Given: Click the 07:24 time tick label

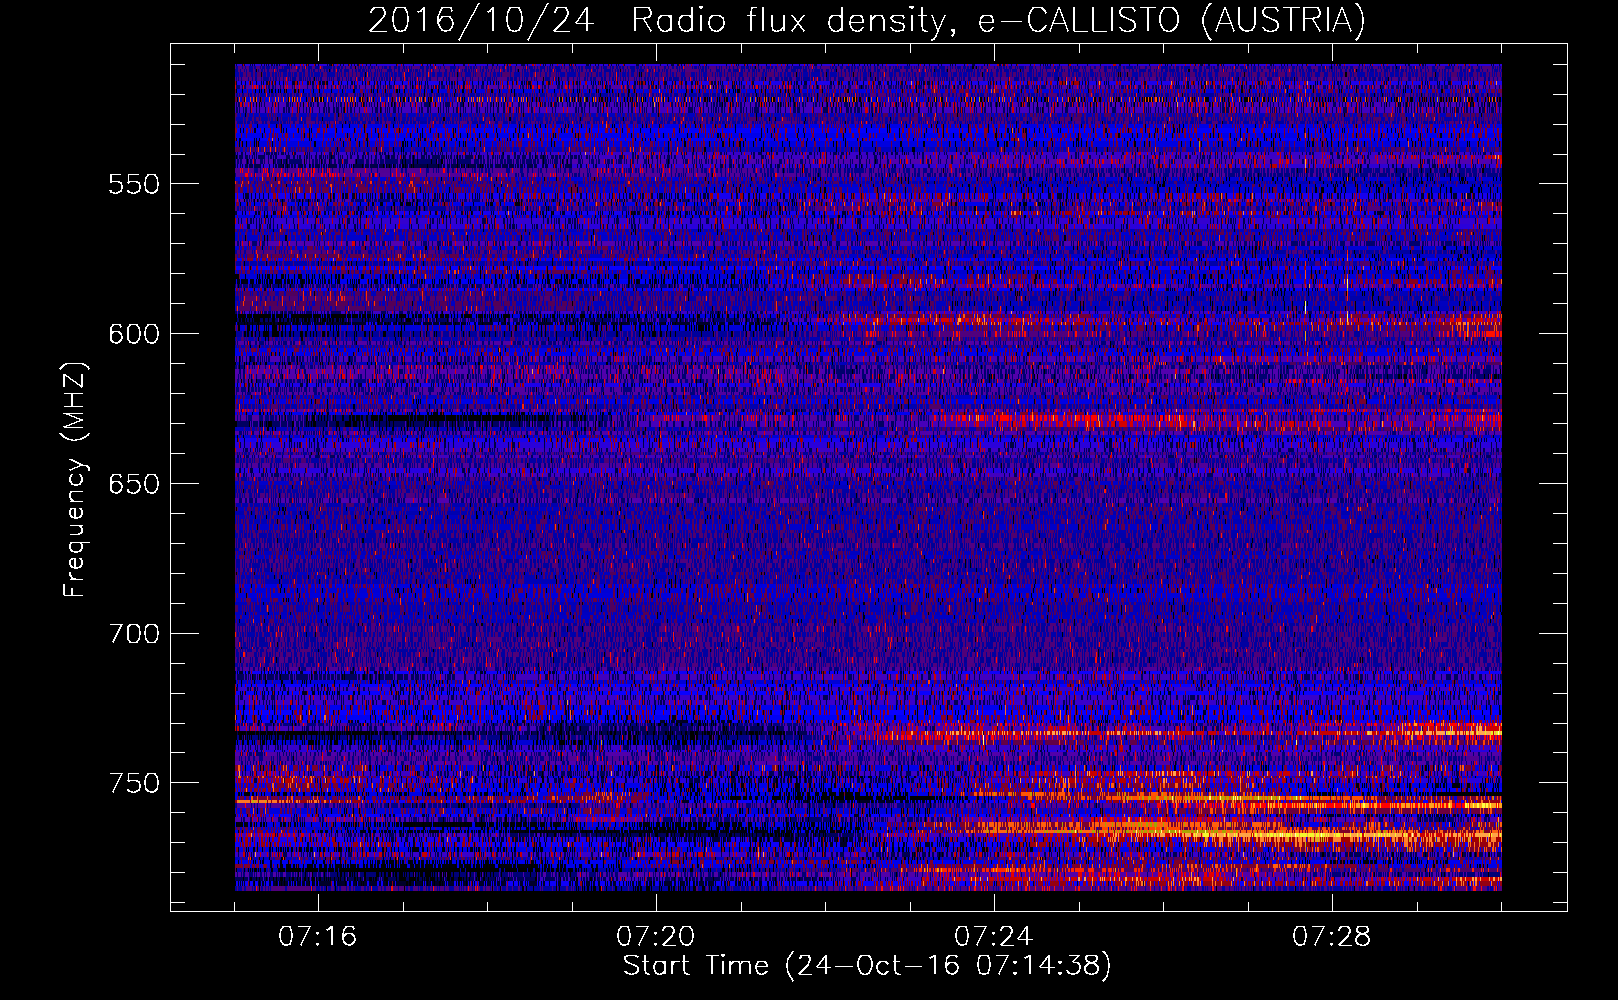Looking at the screenshot, I should (994, 937).
